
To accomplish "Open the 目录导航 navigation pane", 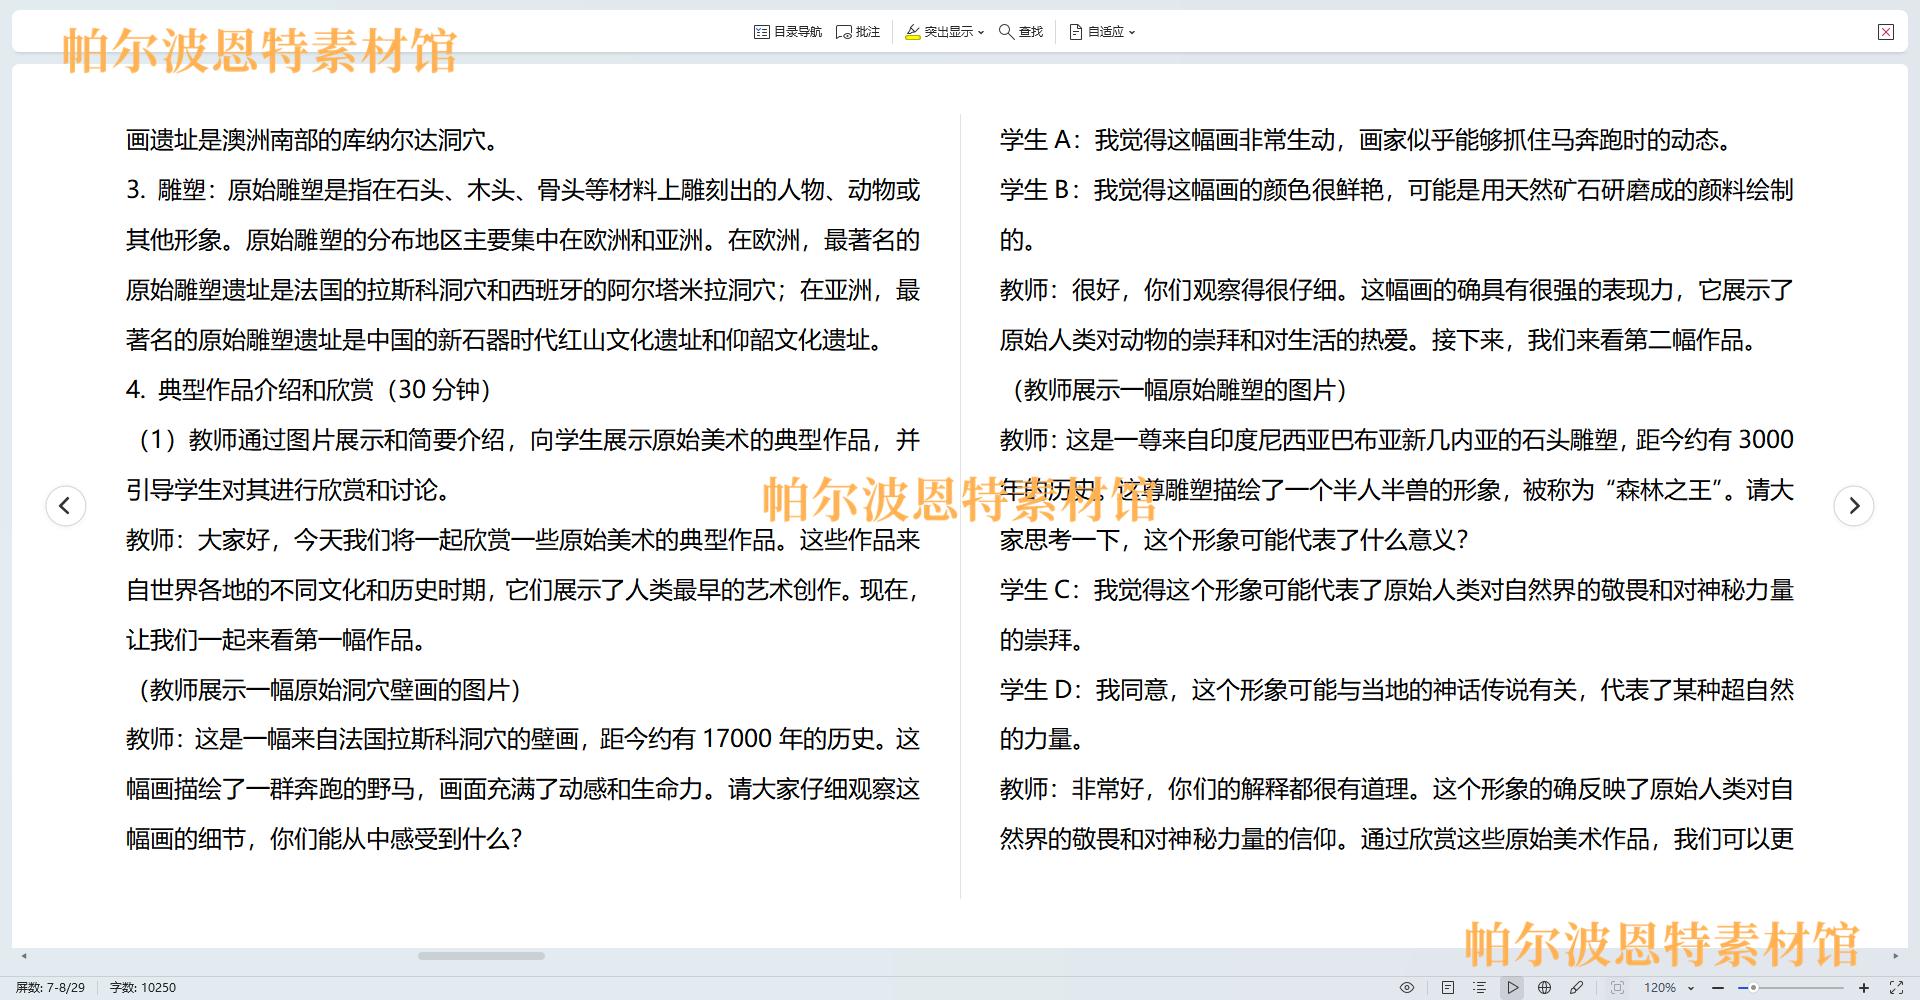I will coord(788,32).
